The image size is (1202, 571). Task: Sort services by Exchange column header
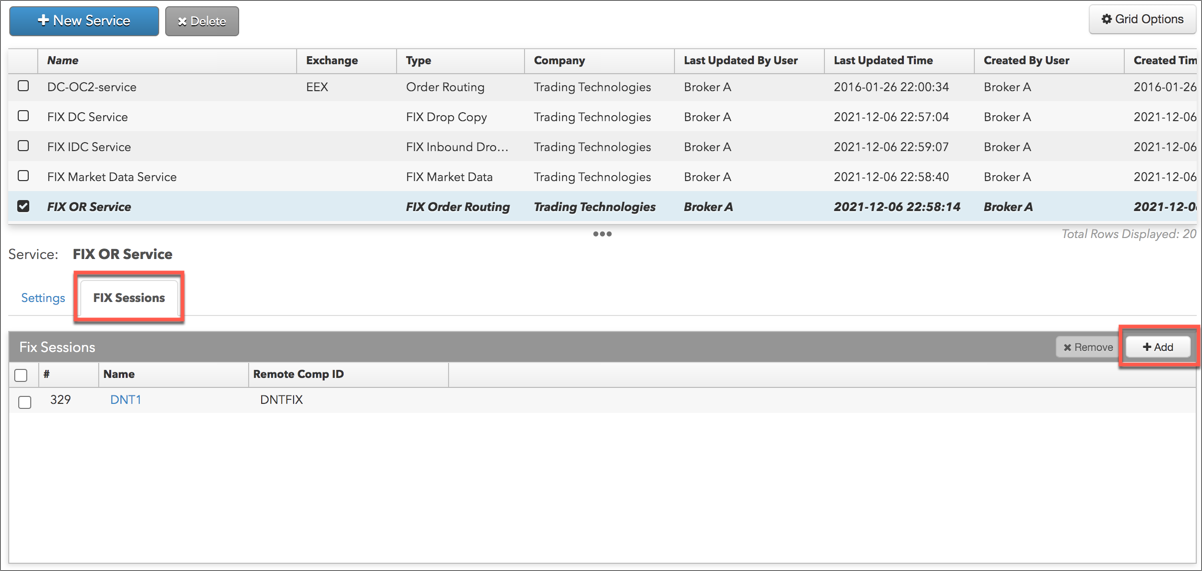(x=331, y=60)
